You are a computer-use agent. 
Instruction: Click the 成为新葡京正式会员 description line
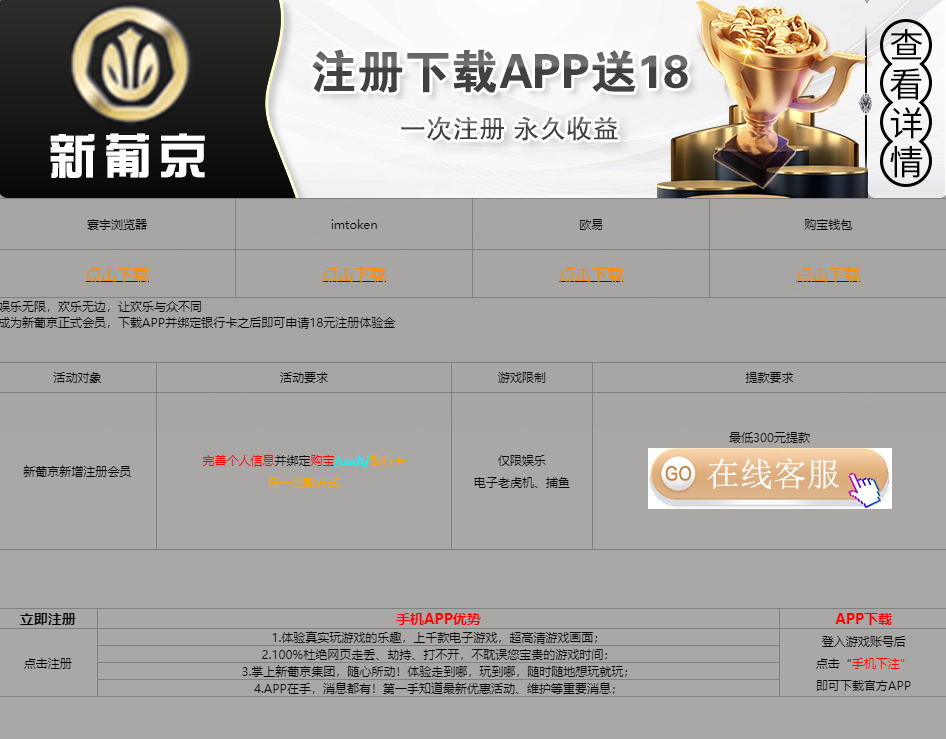[197, 323]
